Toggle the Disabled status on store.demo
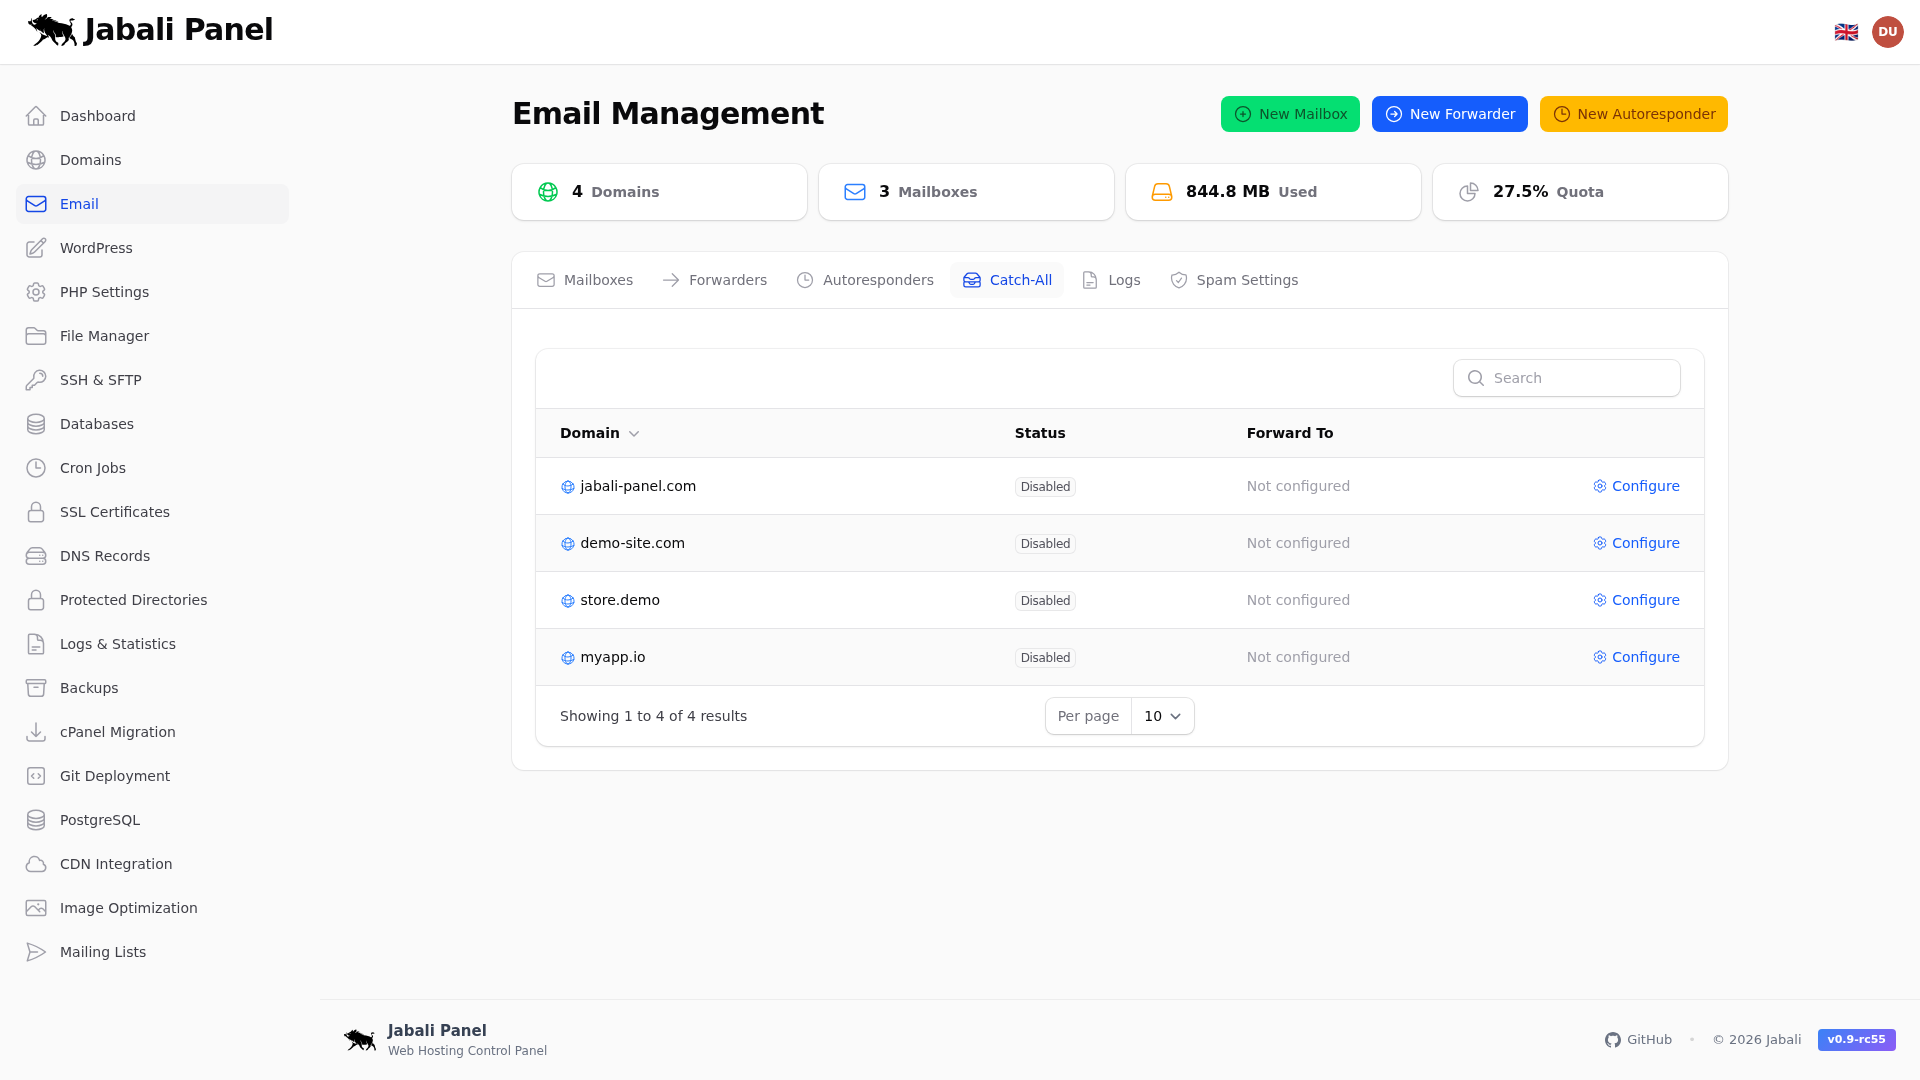This screenshot has width=1920, height=1080. click(x=1044, y=600)
